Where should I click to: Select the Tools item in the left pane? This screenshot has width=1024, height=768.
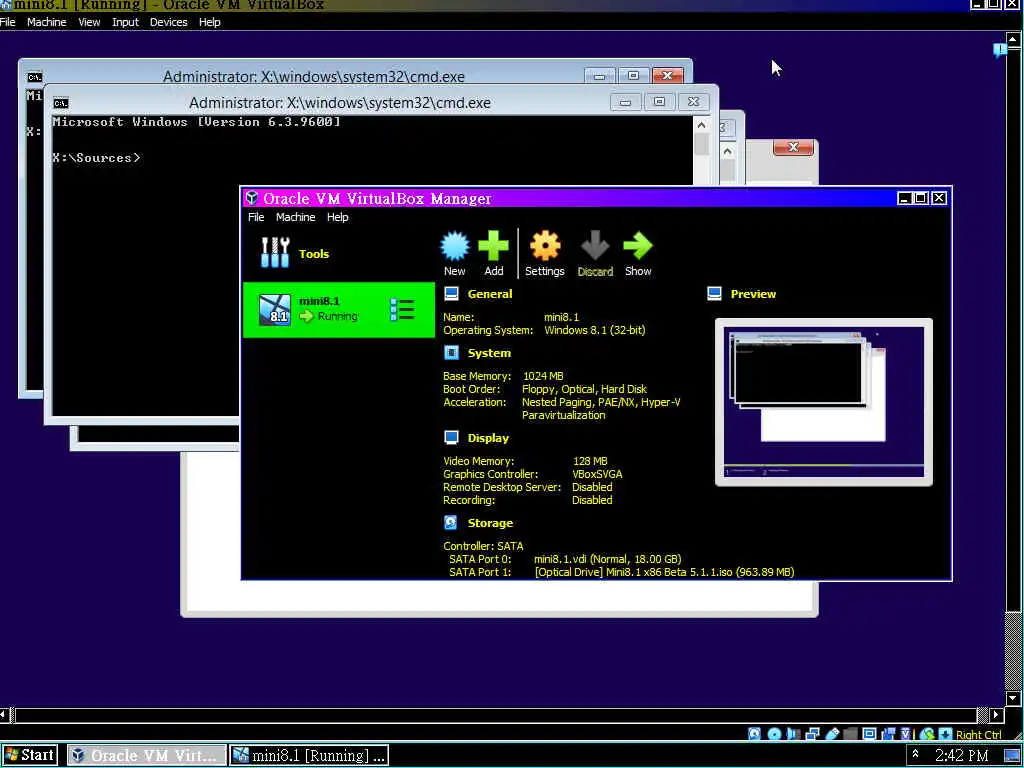point(338,253)
